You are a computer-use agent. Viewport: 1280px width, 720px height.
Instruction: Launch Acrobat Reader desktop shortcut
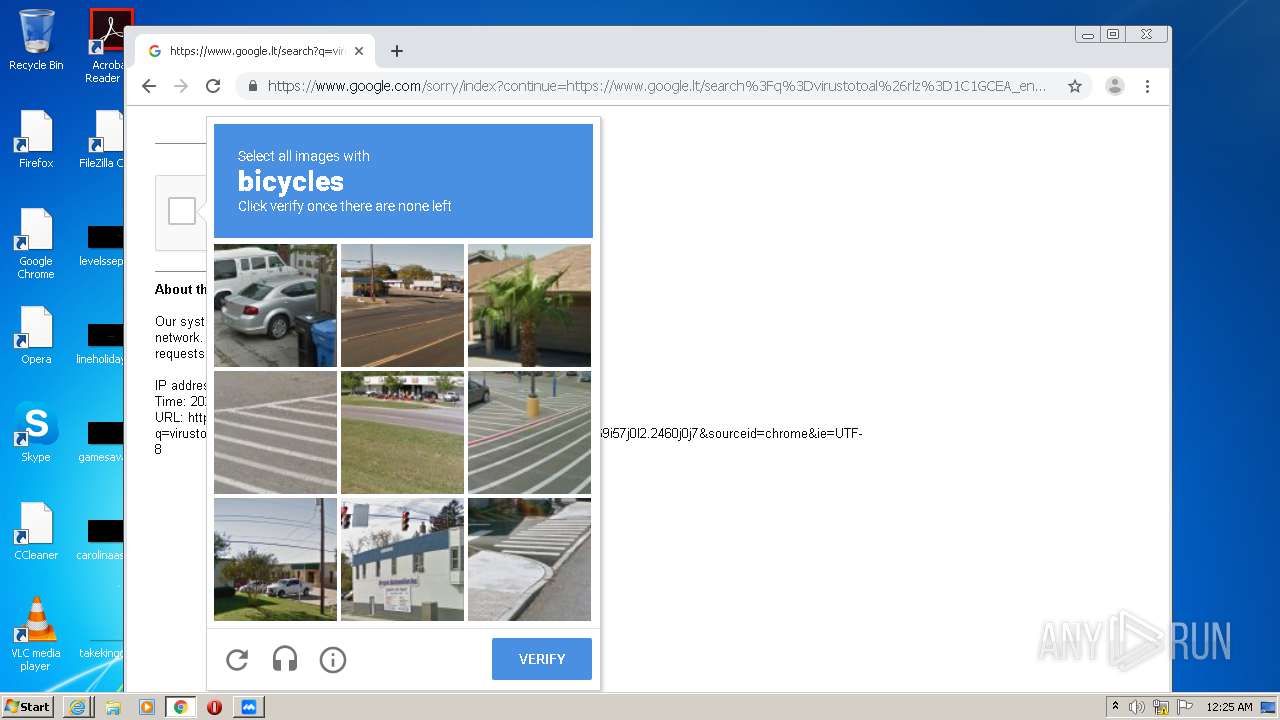(x=106, y=46)
